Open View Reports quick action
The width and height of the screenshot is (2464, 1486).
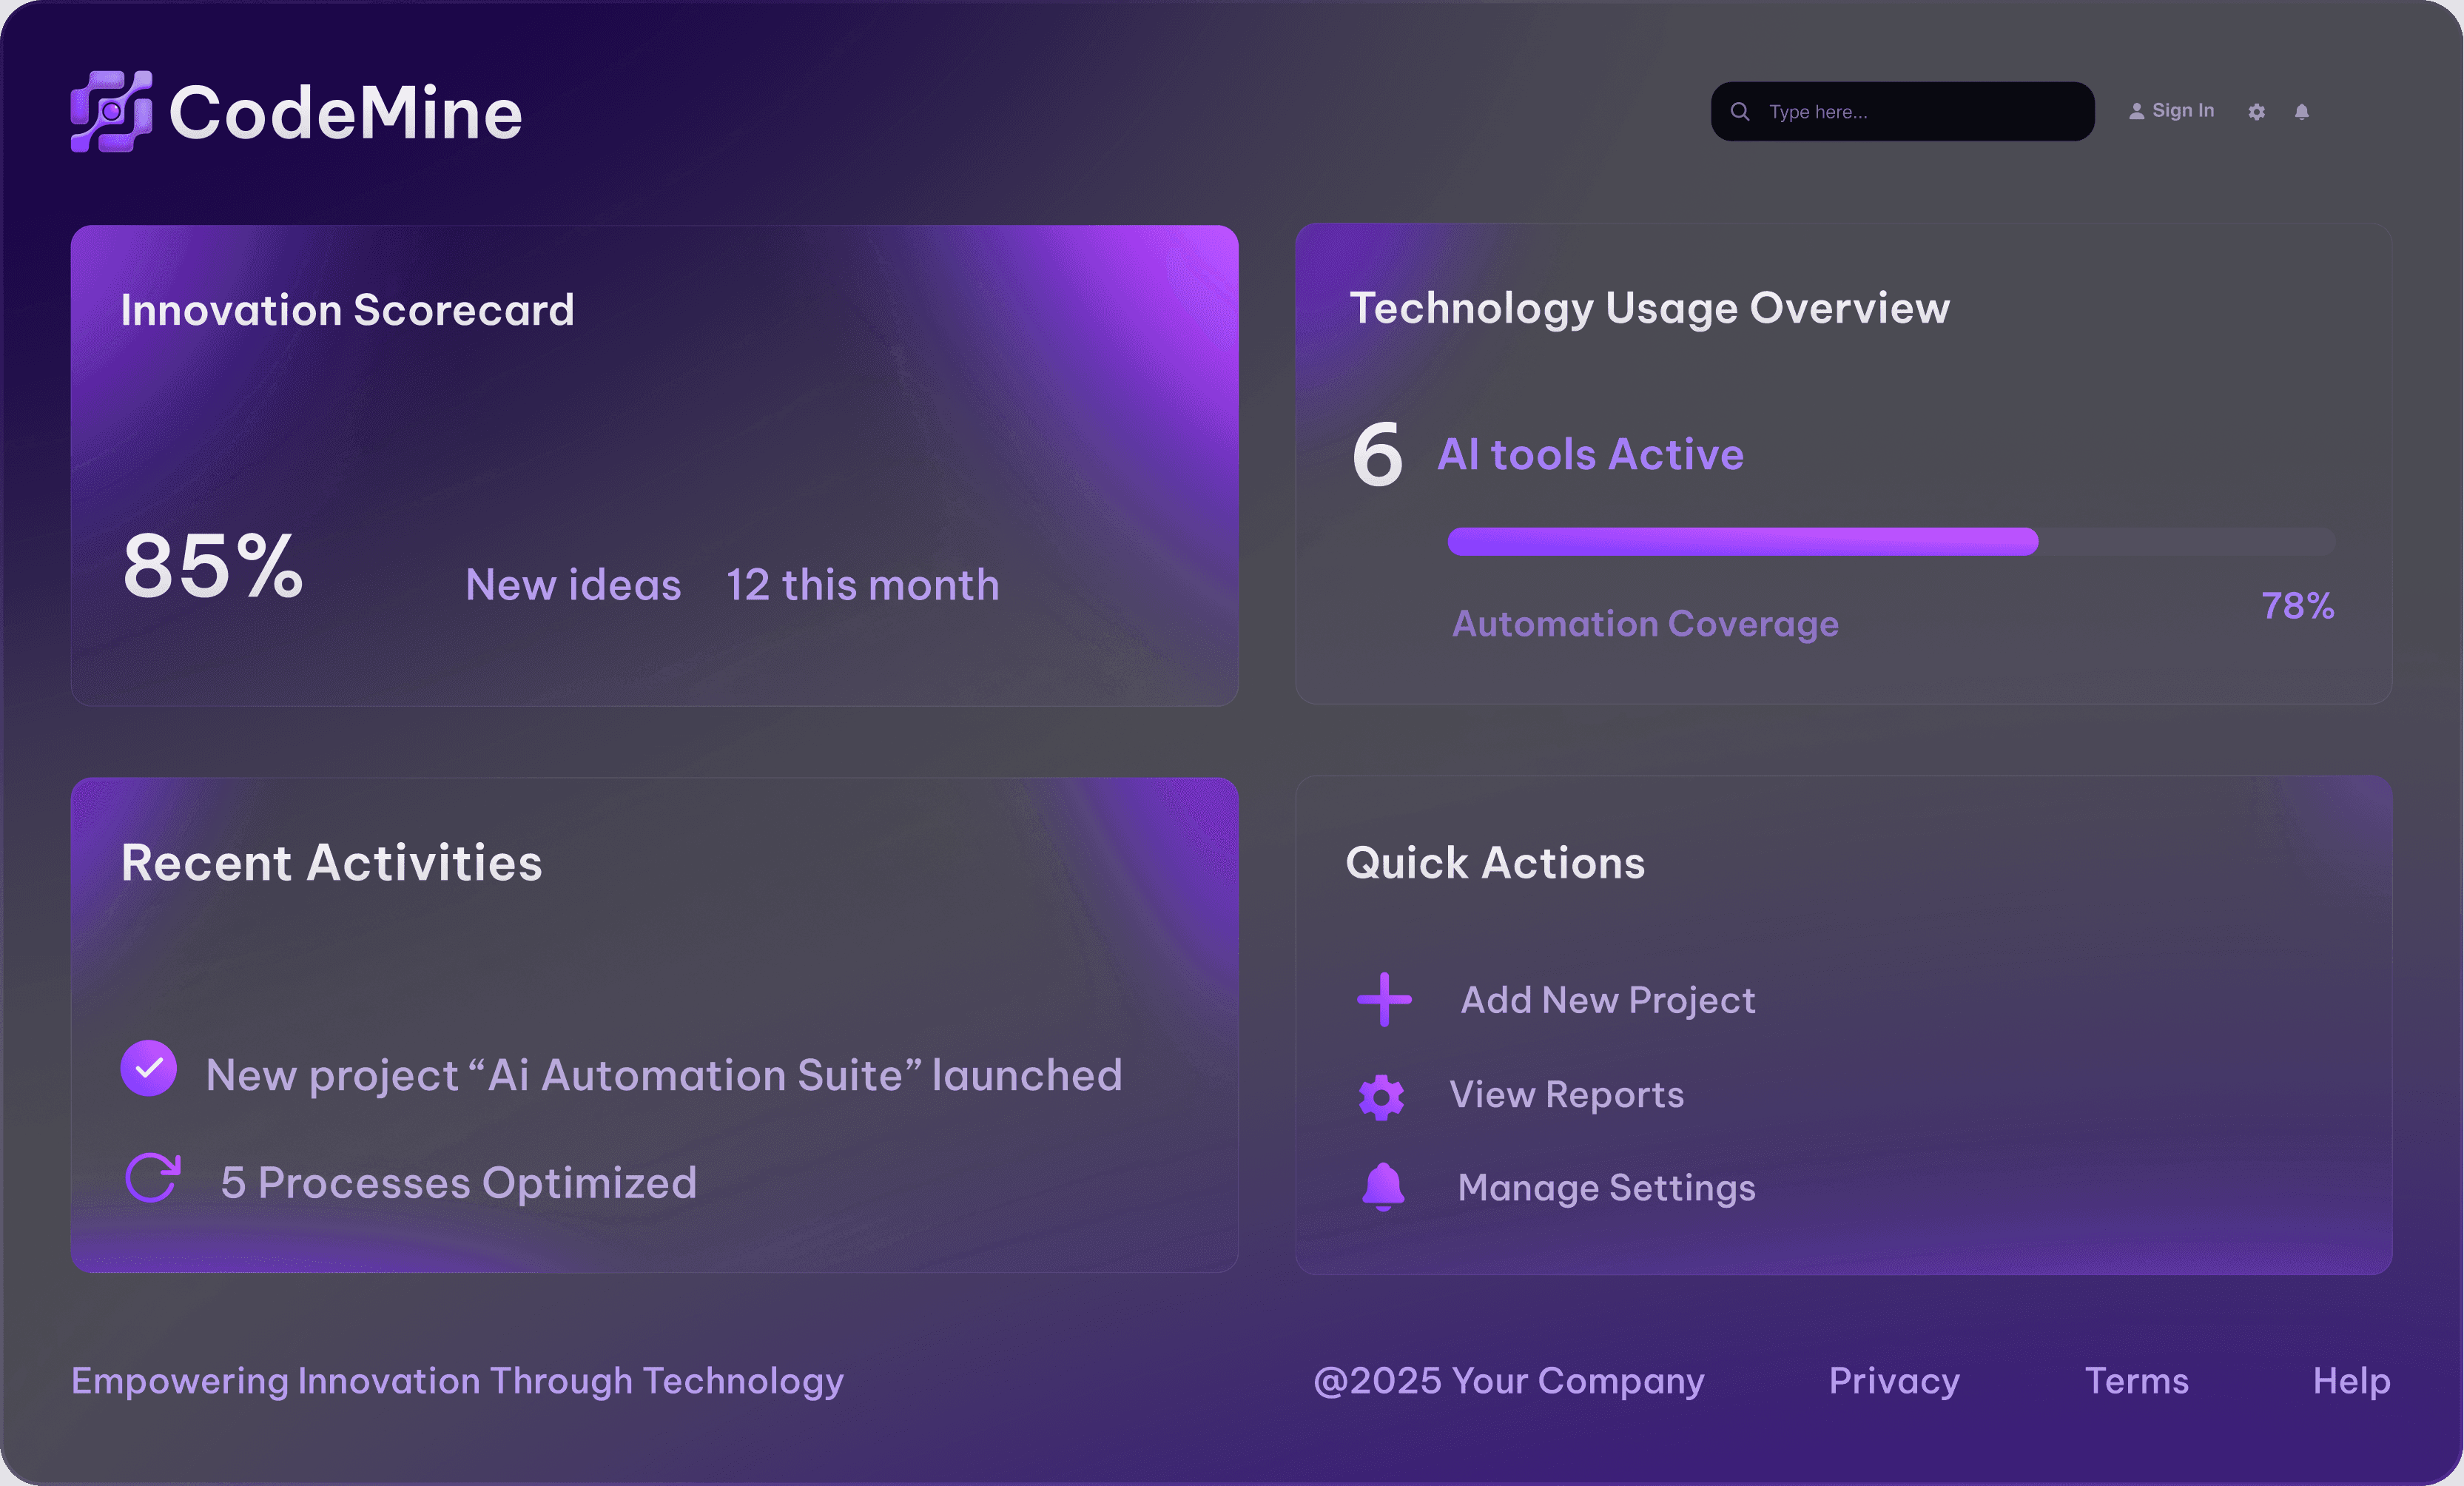[x=1566, y=1095]
